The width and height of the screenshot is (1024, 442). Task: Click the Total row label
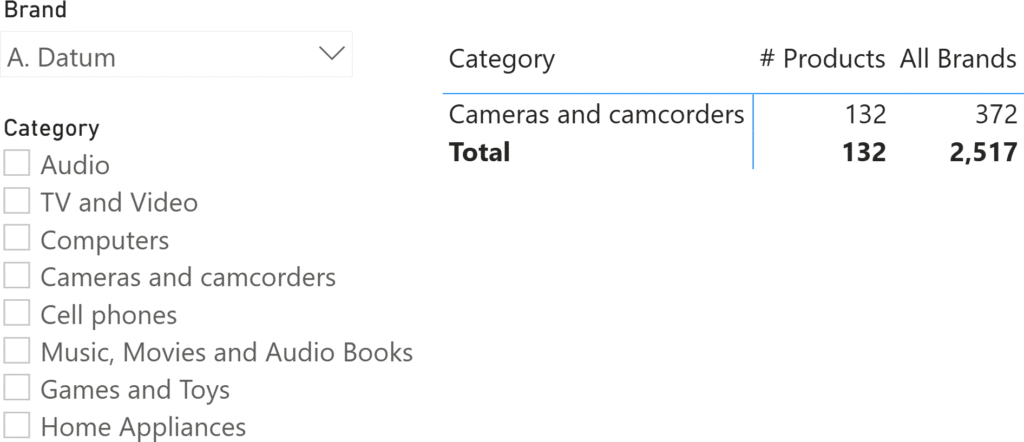coord(479,152)
